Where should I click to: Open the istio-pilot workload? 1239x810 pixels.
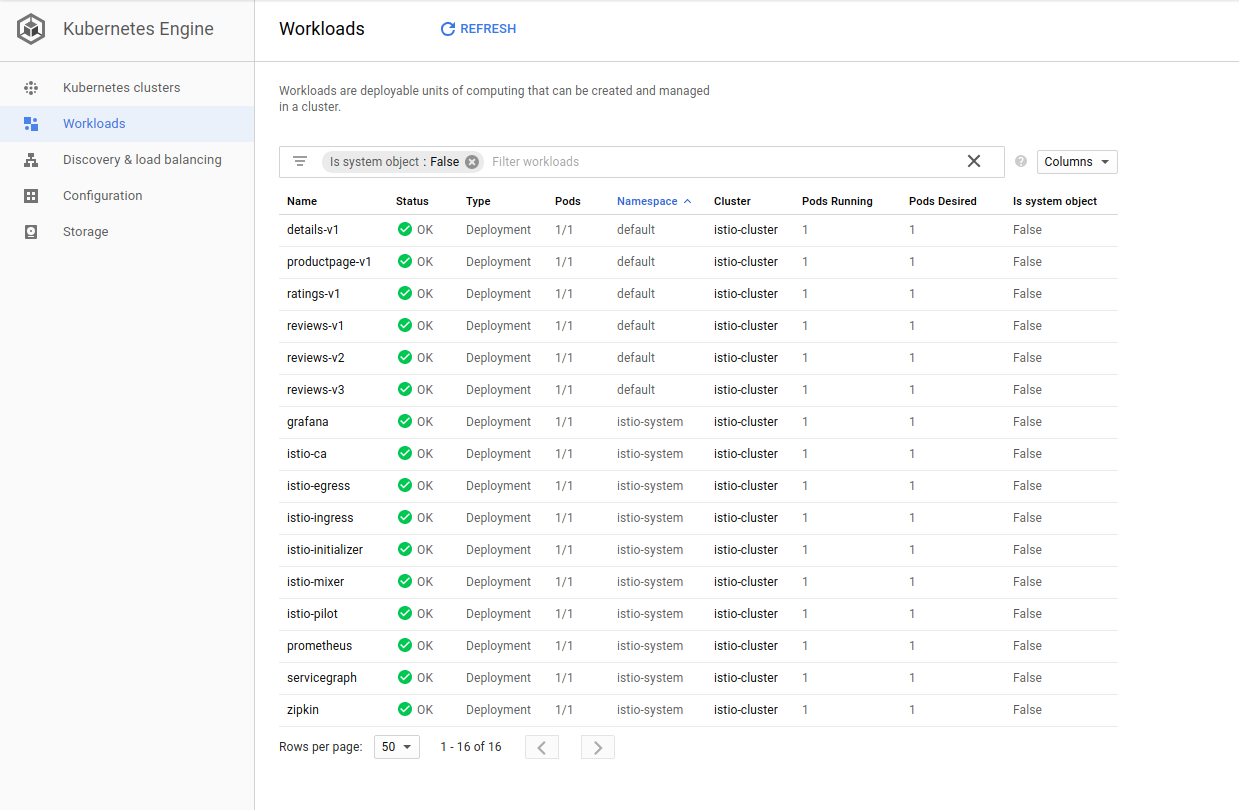tap(313, 614)
